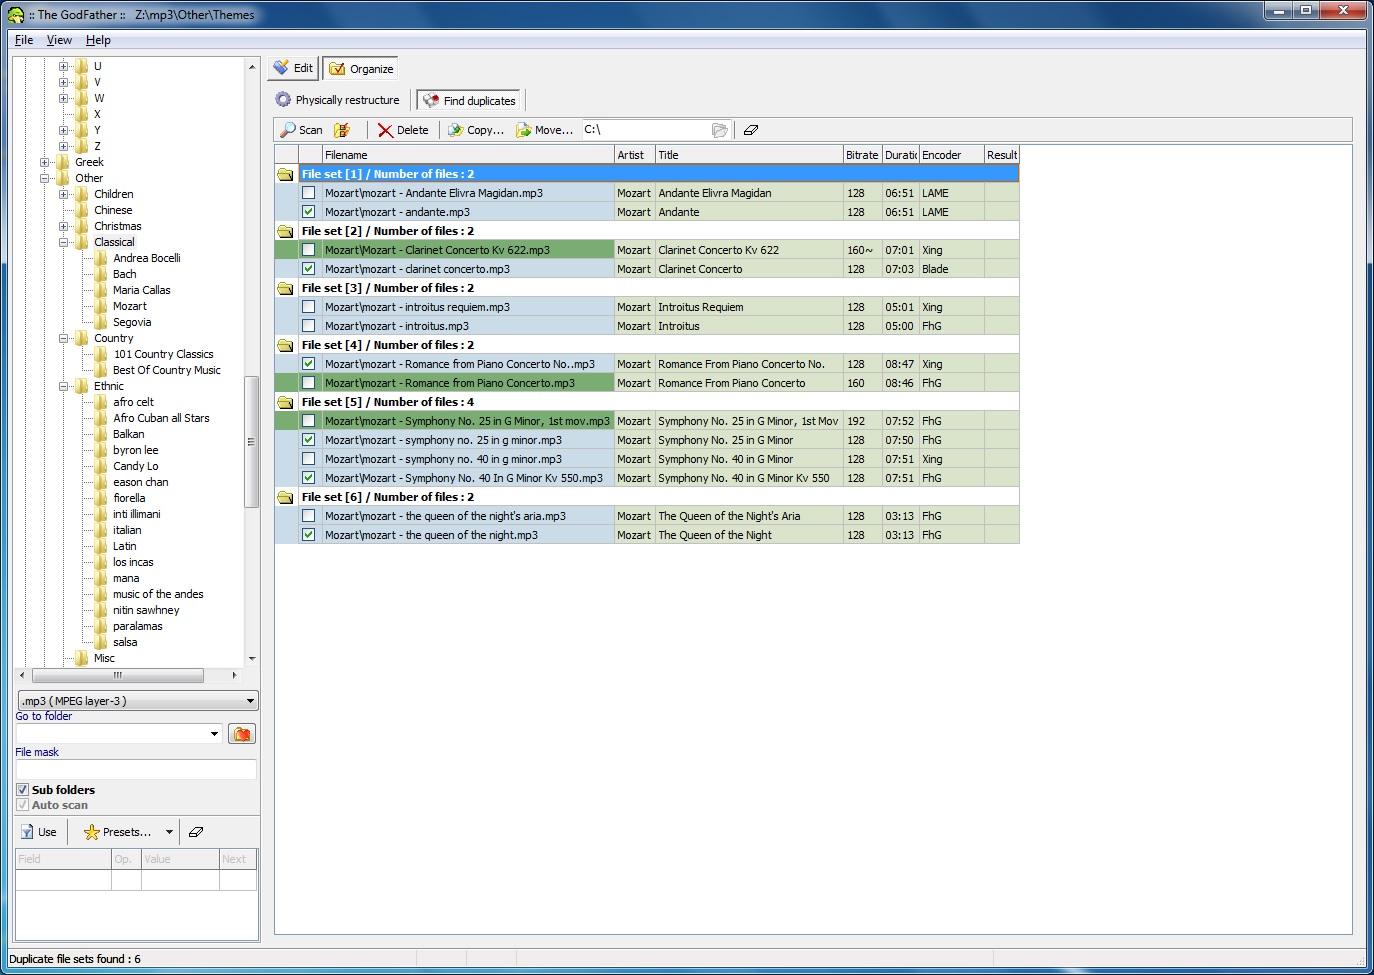This screenshot has width=1374, height=975.
Task: Click the destination path field C:\
Action: coord(645,130)
